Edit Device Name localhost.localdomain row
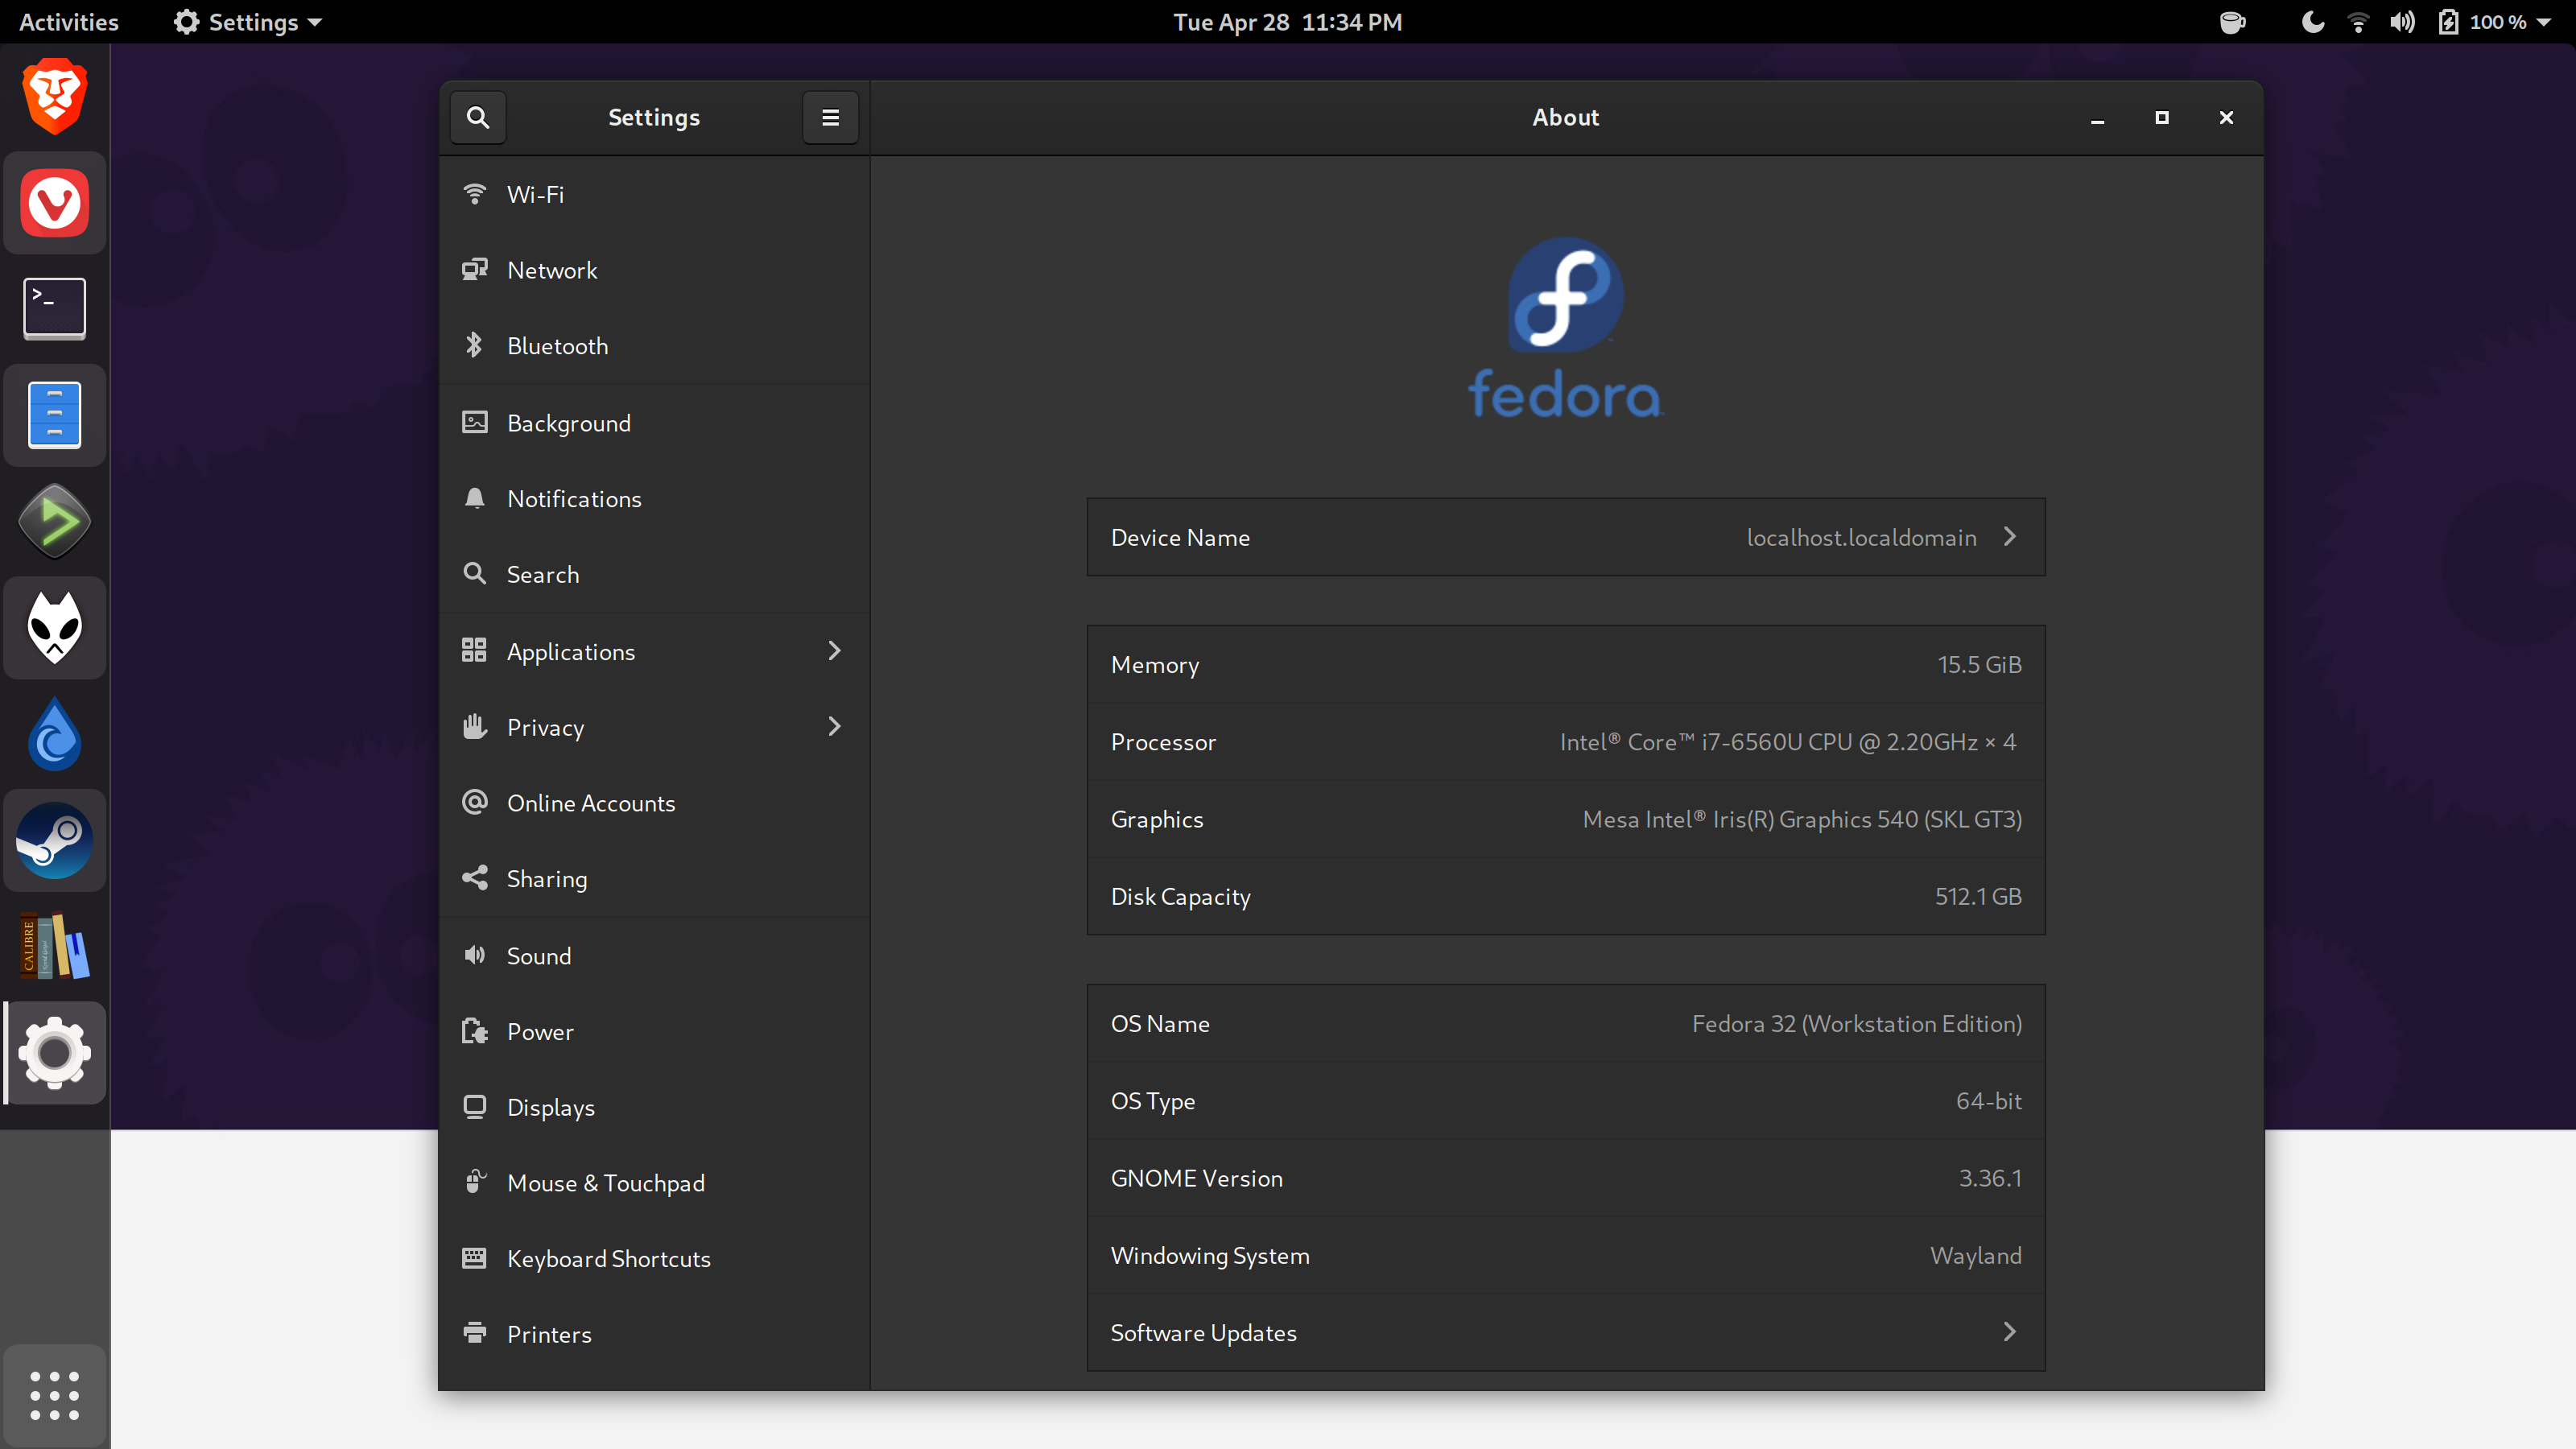 [1566, 537]
